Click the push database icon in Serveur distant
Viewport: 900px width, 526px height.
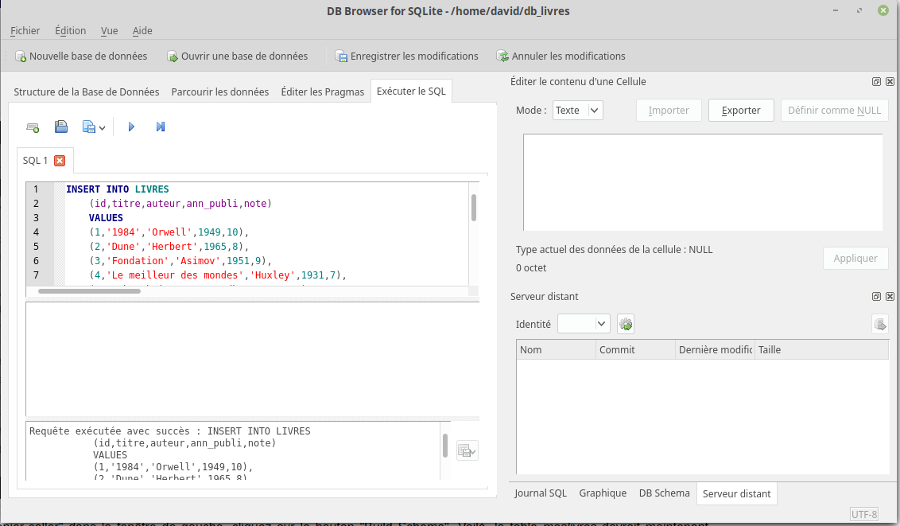pos(879,324)
